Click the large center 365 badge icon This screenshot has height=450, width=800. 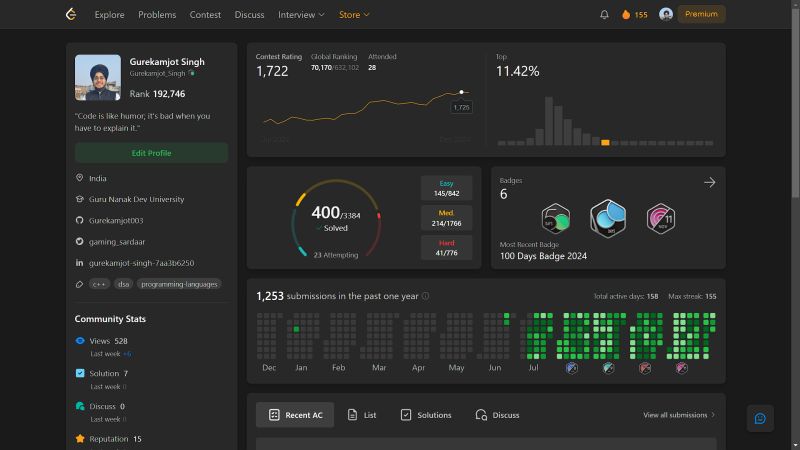click(608, 218)
